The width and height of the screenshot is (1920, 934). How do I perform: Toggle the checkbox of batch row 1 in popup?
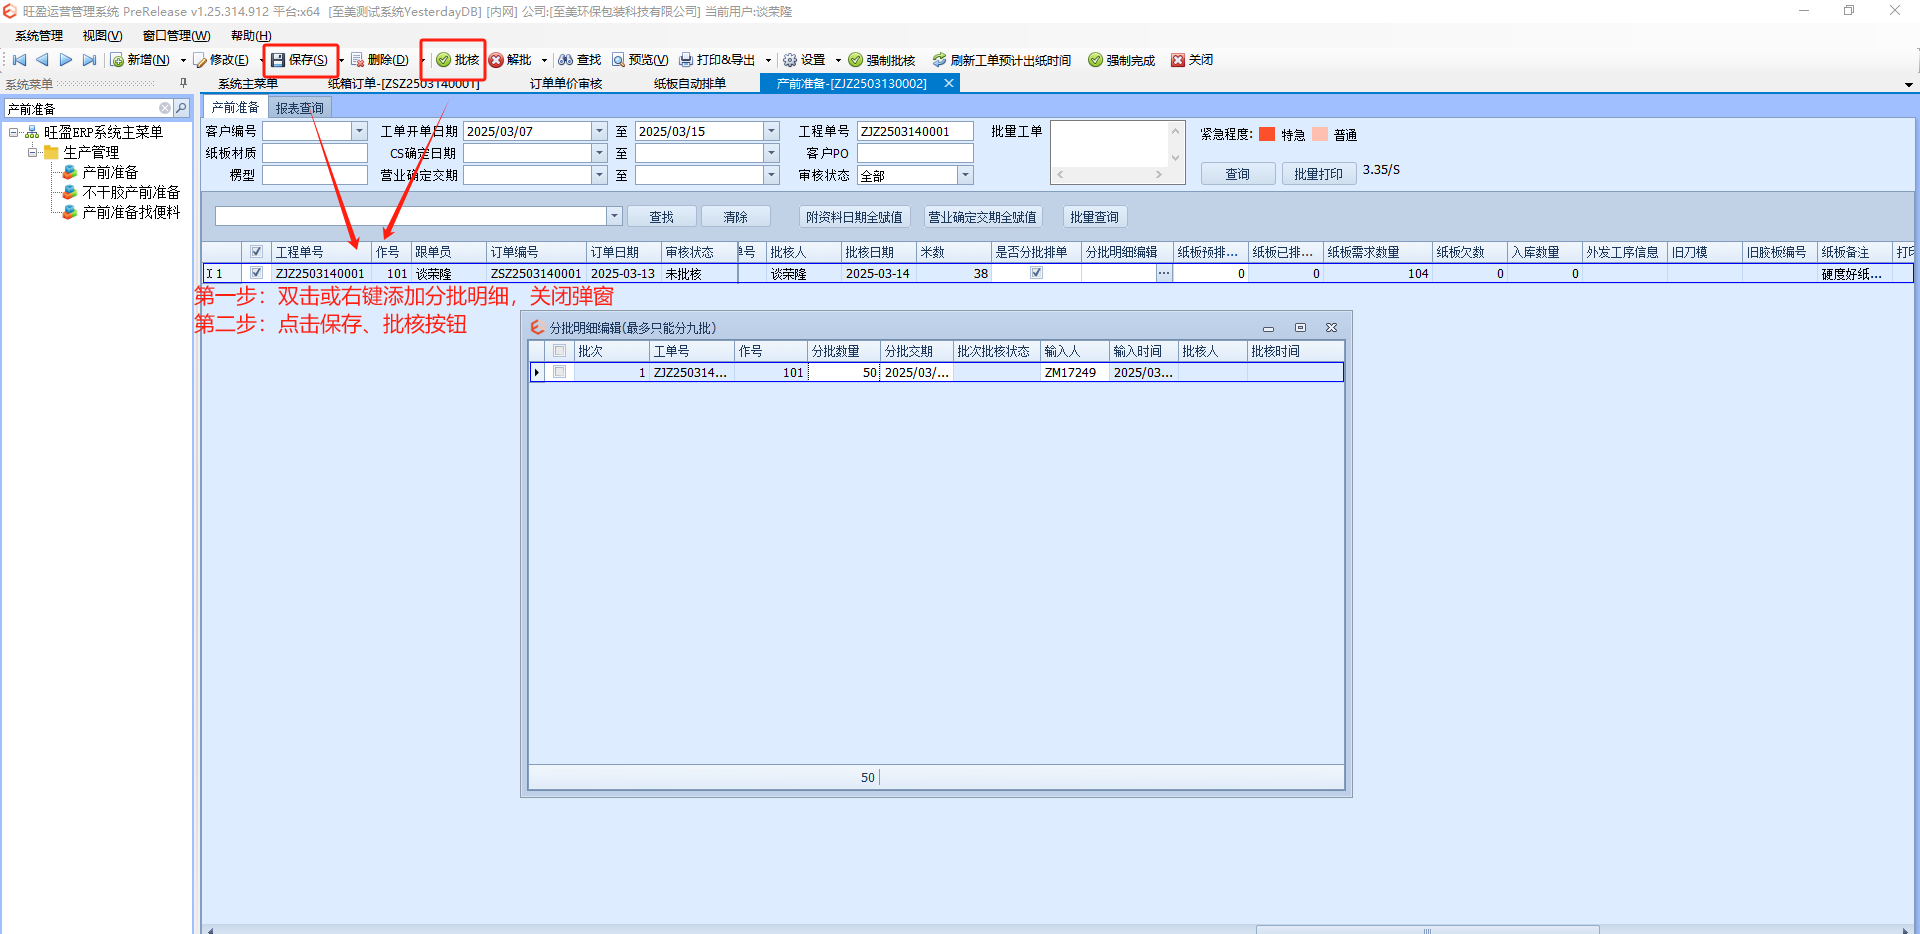[x=560, y=372]
